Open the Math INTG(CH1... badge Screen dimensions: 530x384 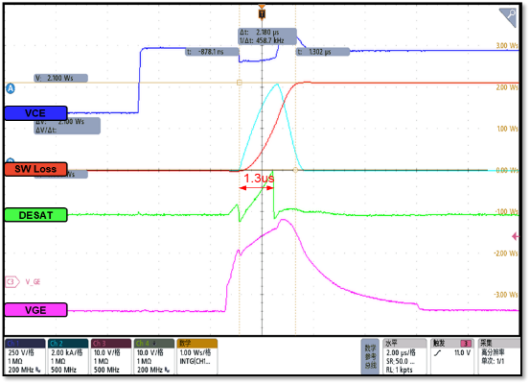197,357
